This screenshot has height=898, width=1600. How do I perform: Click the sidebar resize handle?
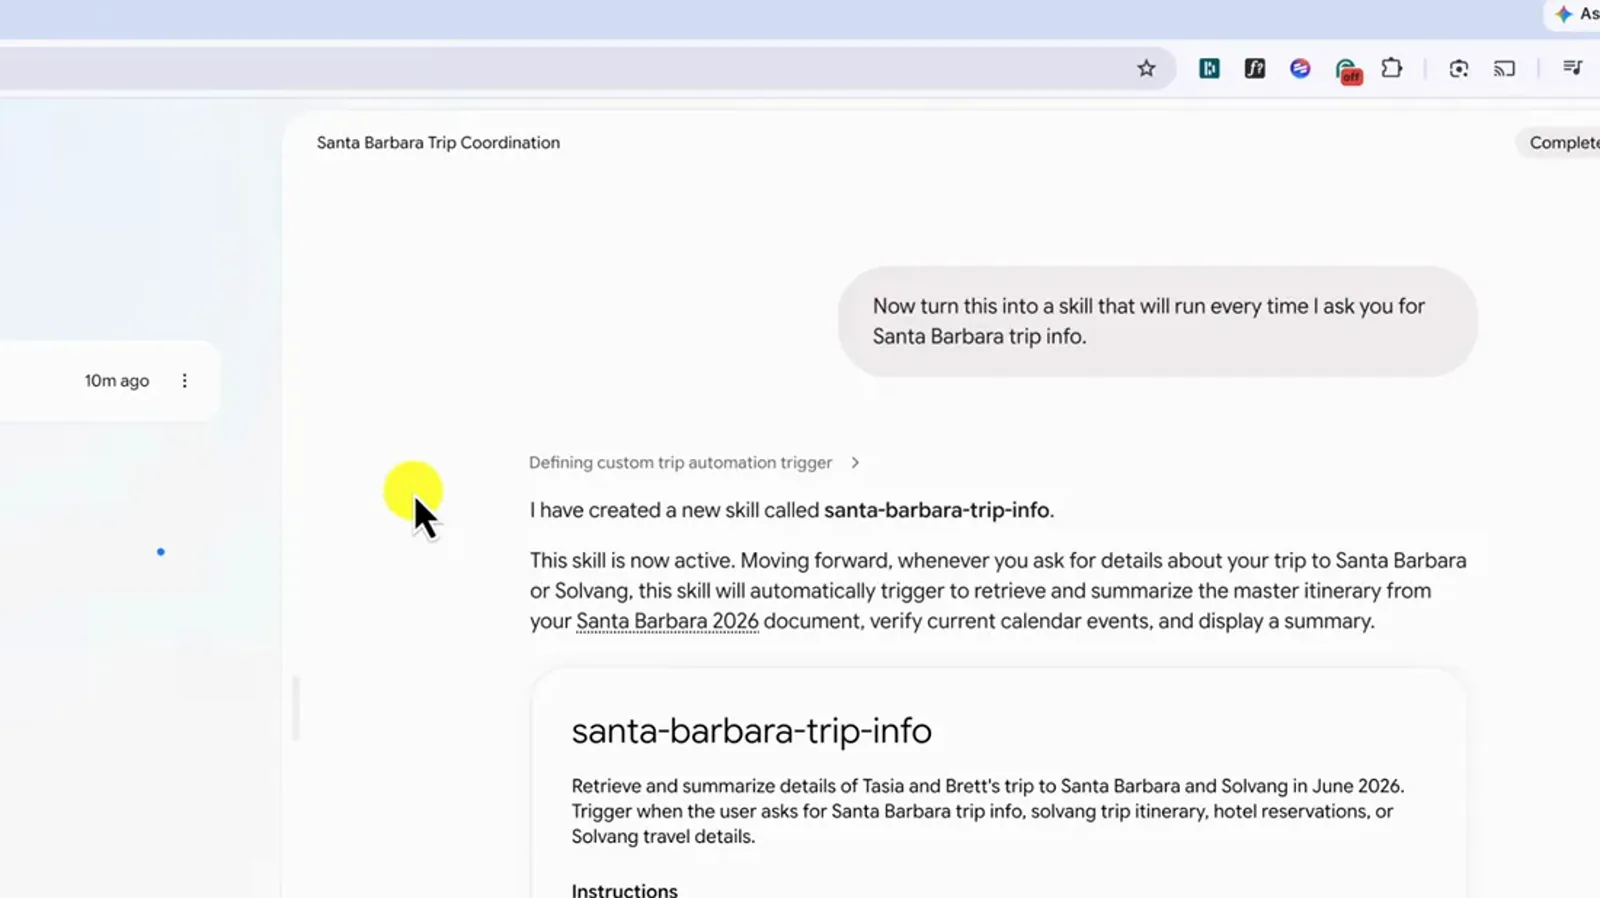pyautogui.click(x=296, y=708)
